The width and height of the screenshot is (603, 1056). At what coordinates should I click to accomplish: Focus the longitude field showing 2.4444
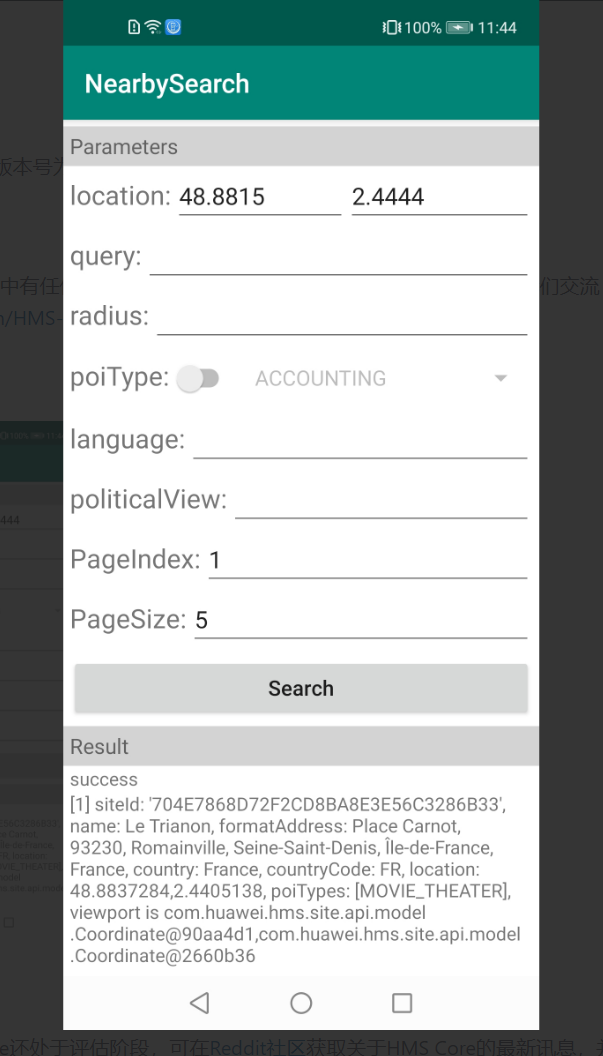(x=438, y=197)
